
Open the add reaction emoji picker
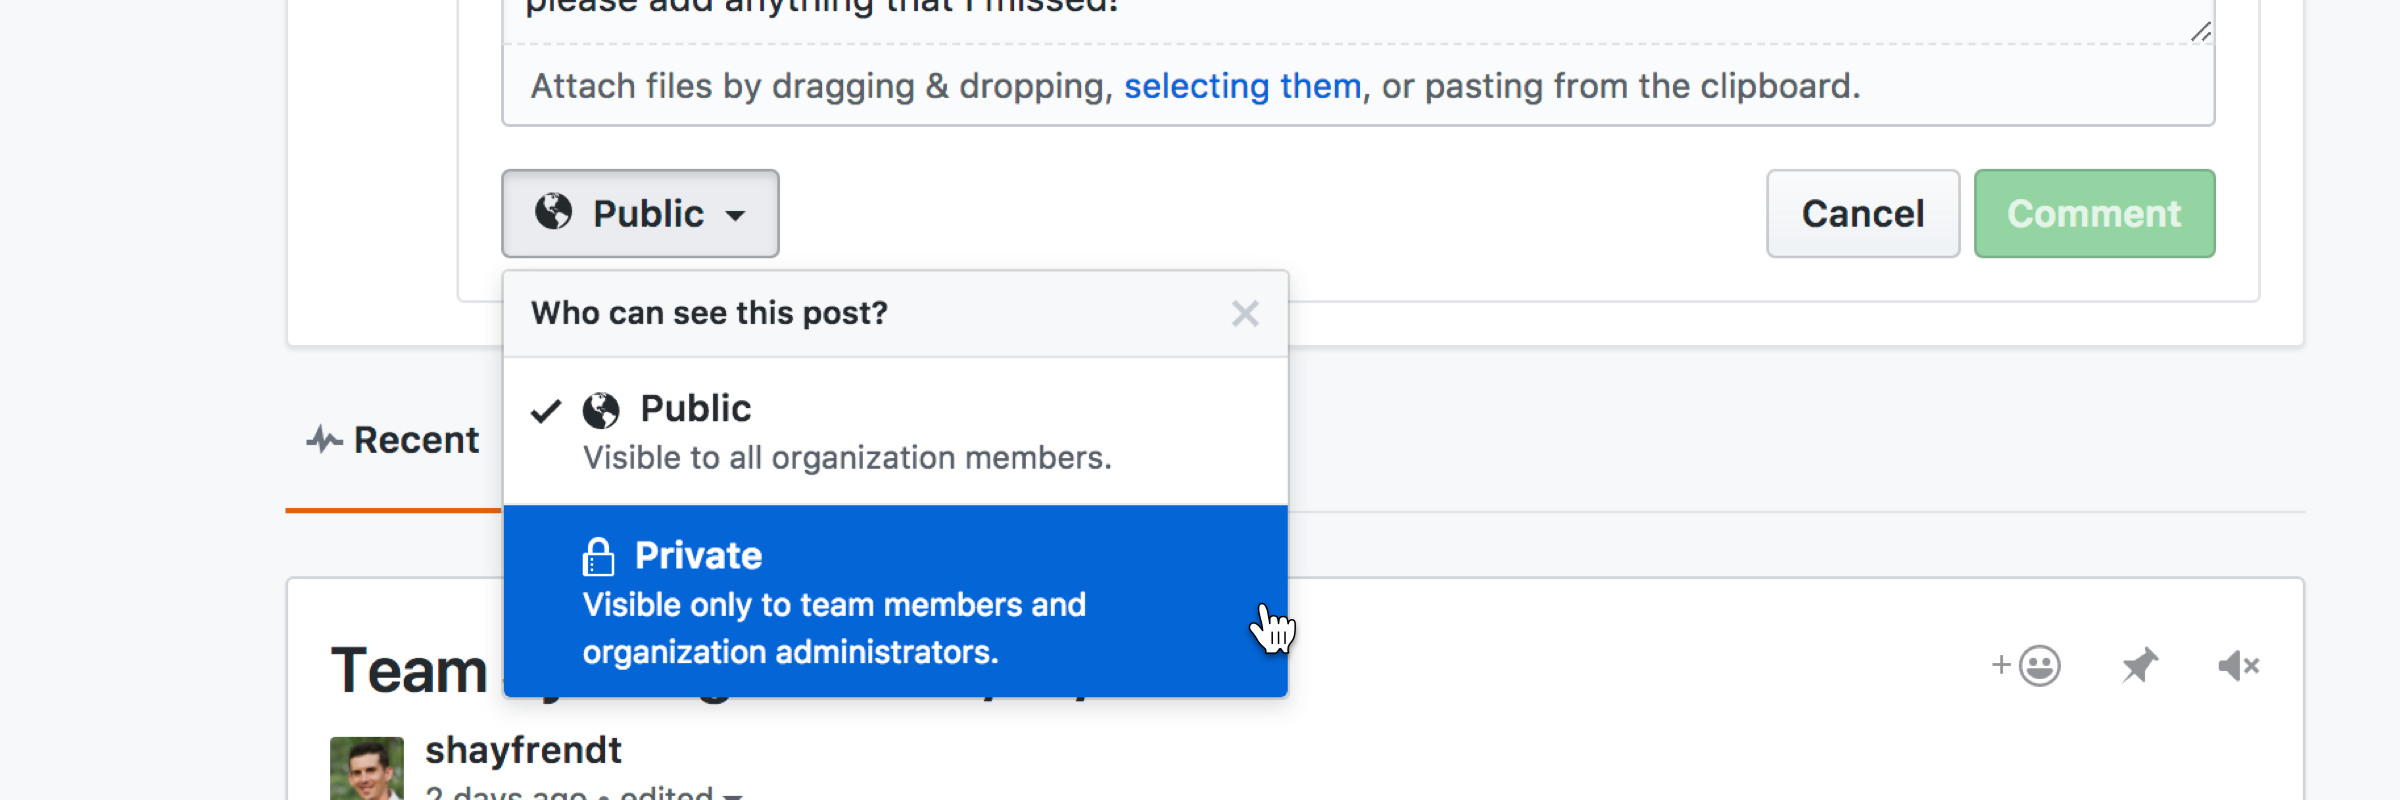pyautogui.click(x=2022, y=665)
